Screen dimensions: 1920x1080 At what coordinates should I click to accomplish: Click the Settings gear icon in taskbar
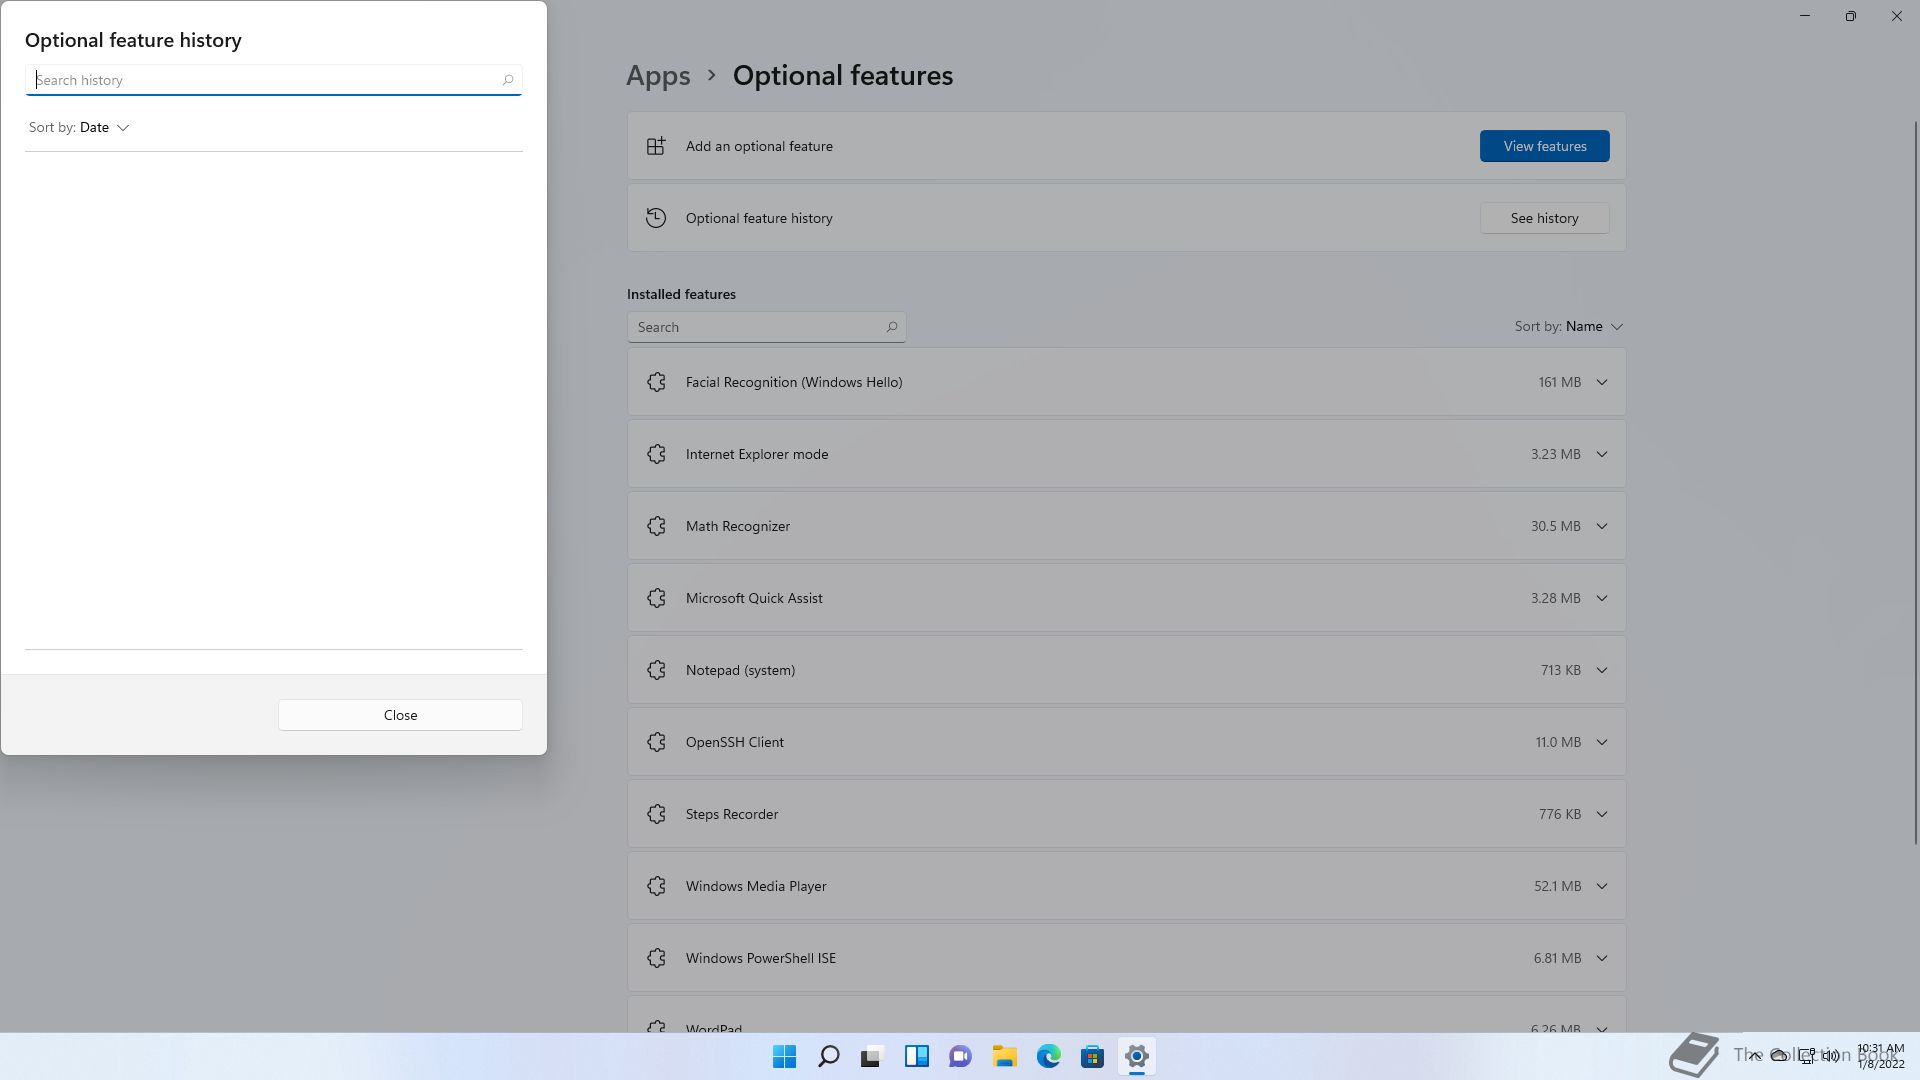point(1136,1056)
